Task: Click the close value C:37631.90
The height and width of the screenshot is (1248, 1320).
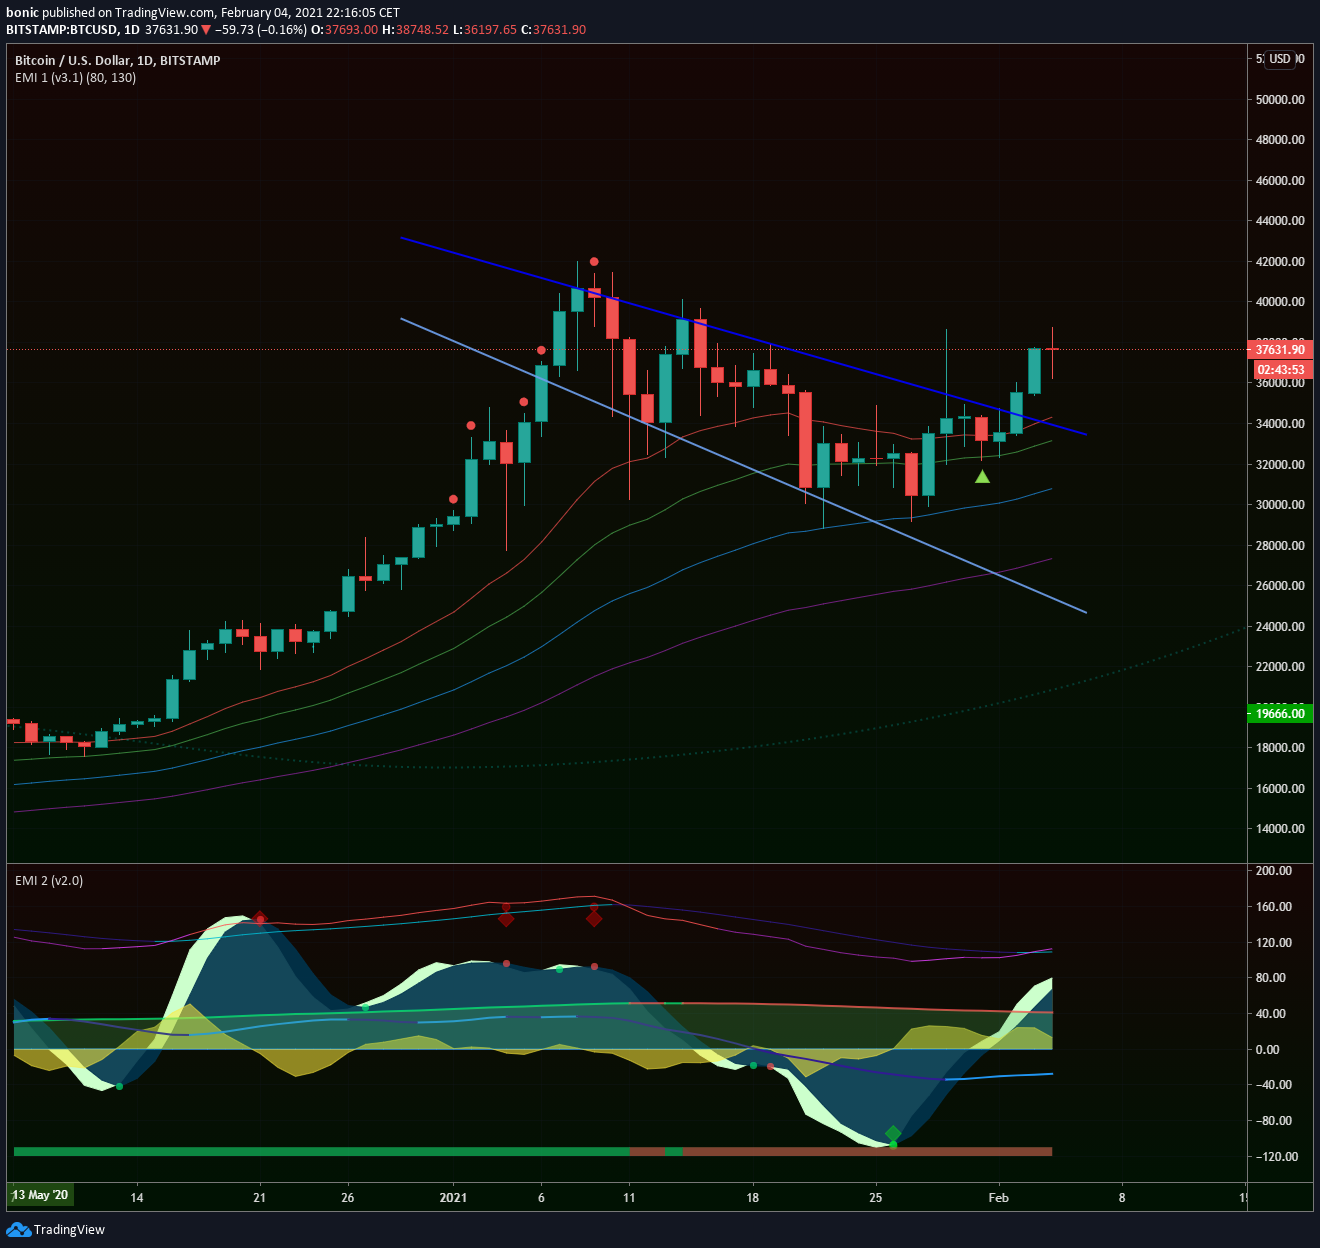Action: (x=553, y=30)
